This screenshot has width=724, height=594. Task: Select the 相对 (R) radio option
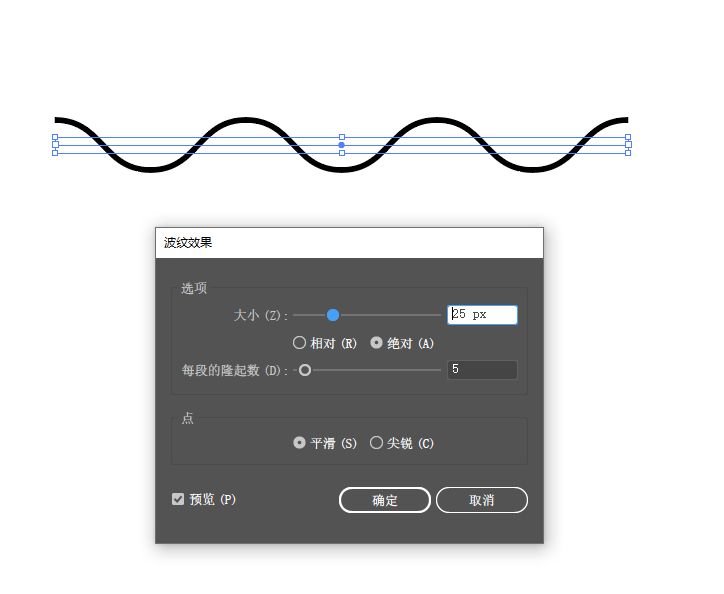click(325, 343)
